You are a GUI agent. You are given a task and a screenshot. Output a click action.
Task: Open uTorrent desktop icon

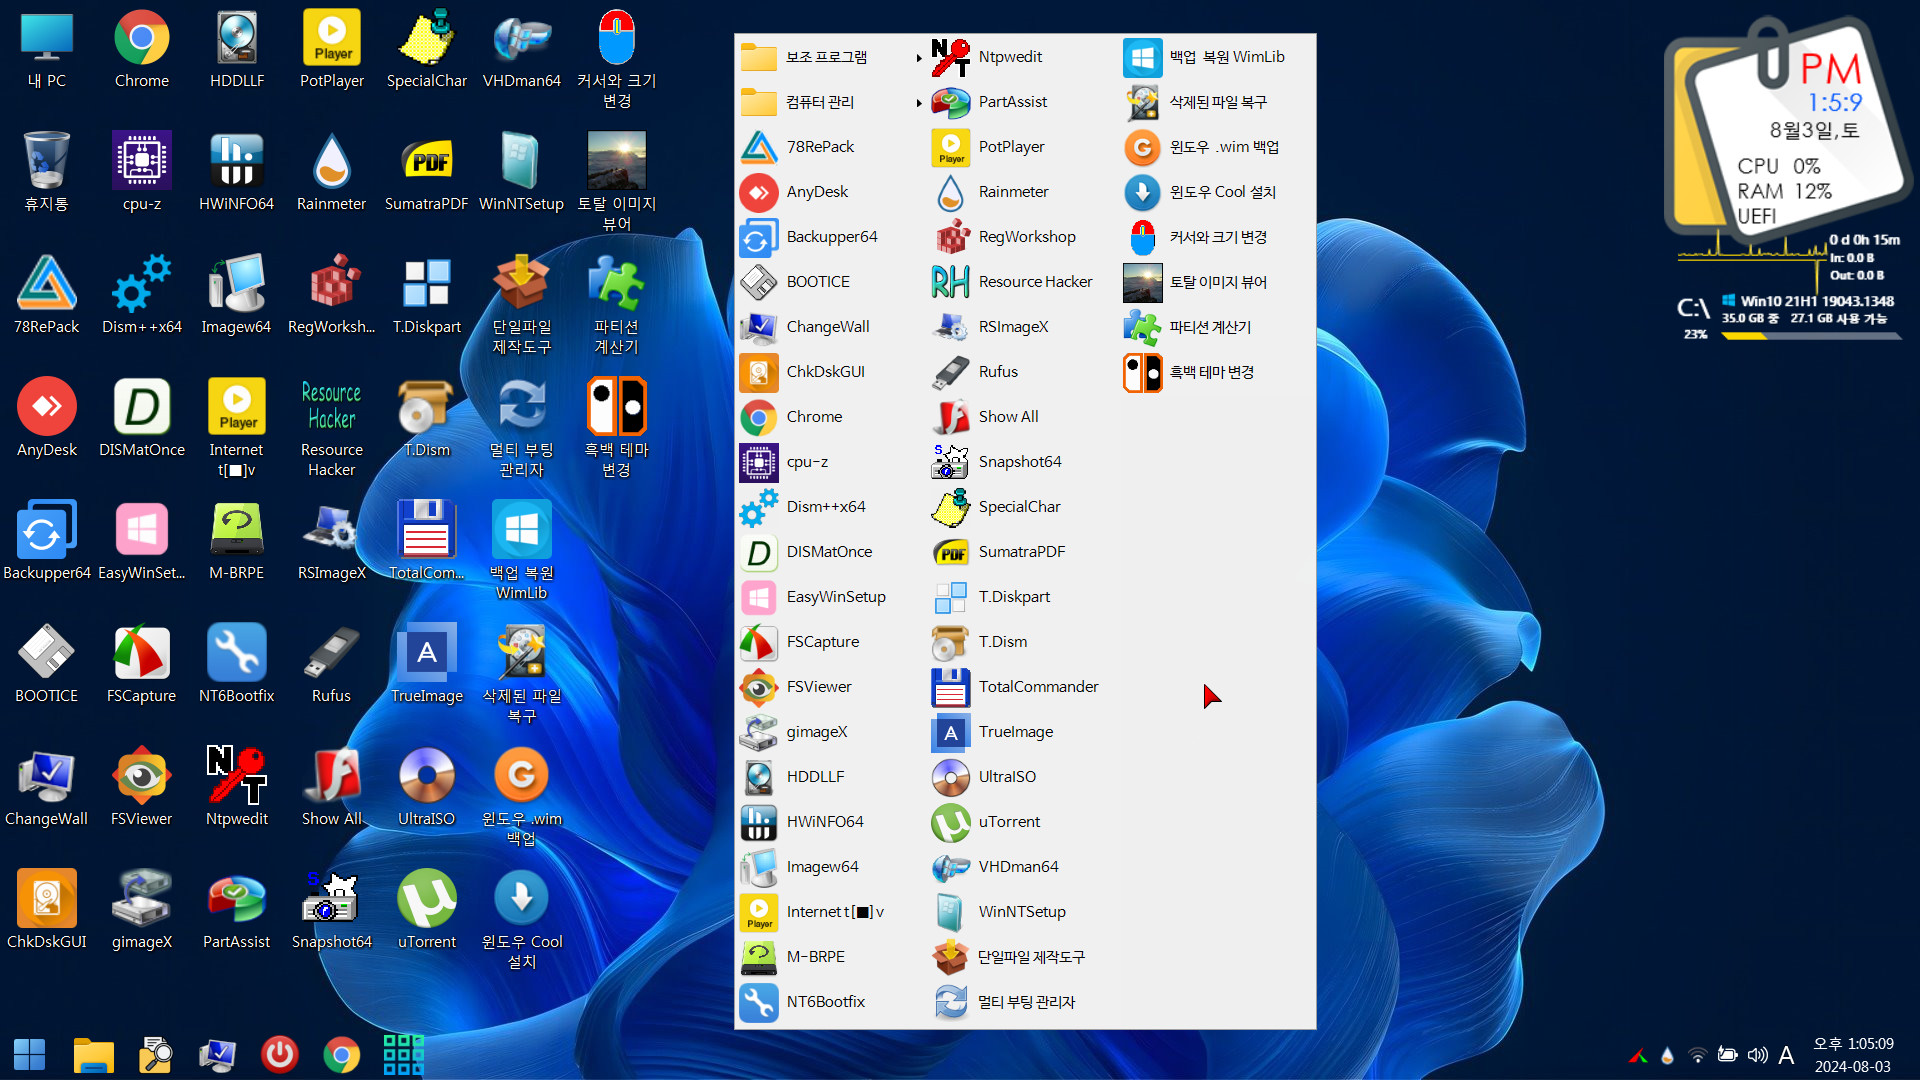(x=427, y=910)
